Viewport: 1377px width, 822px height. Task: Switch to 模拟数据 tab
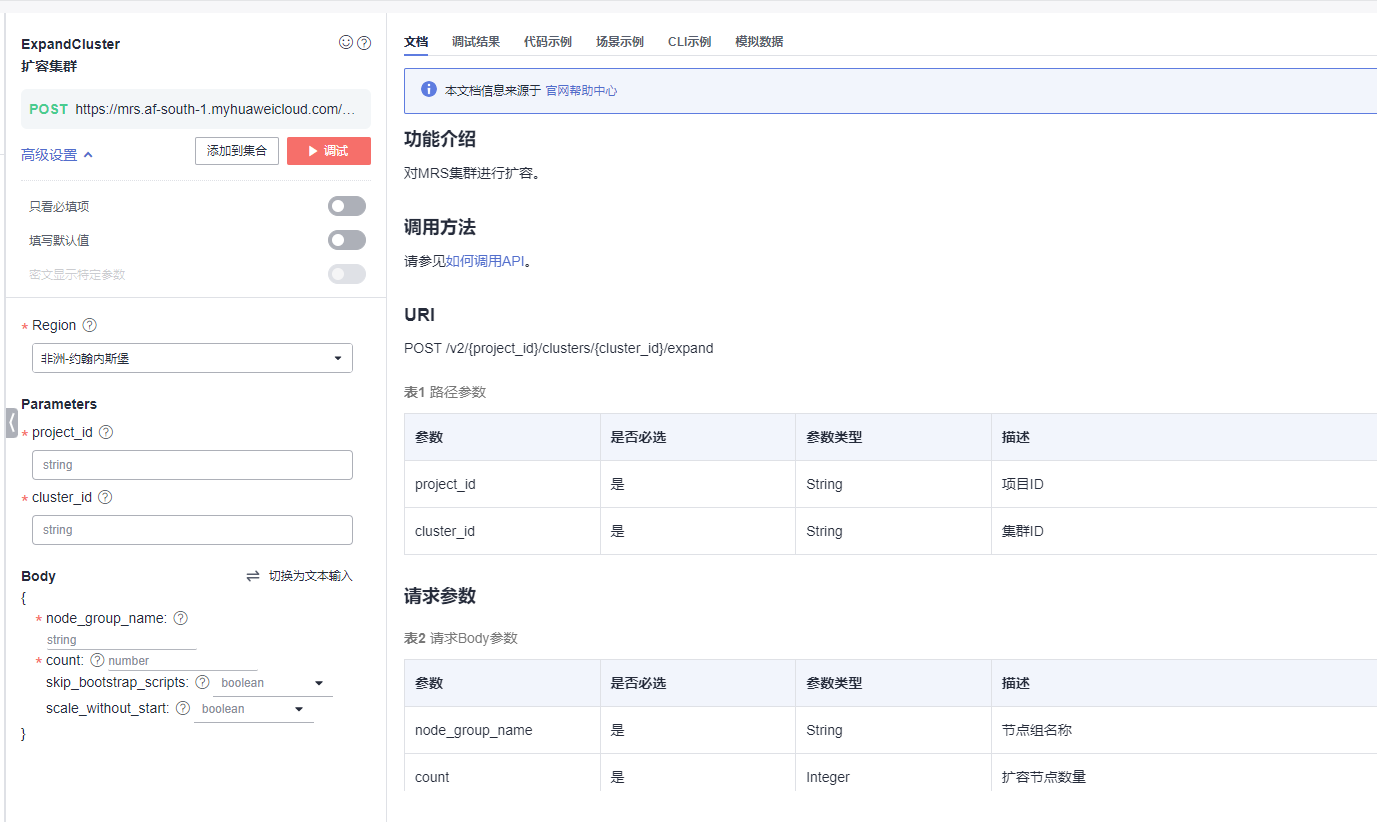(x=759, y=42)
